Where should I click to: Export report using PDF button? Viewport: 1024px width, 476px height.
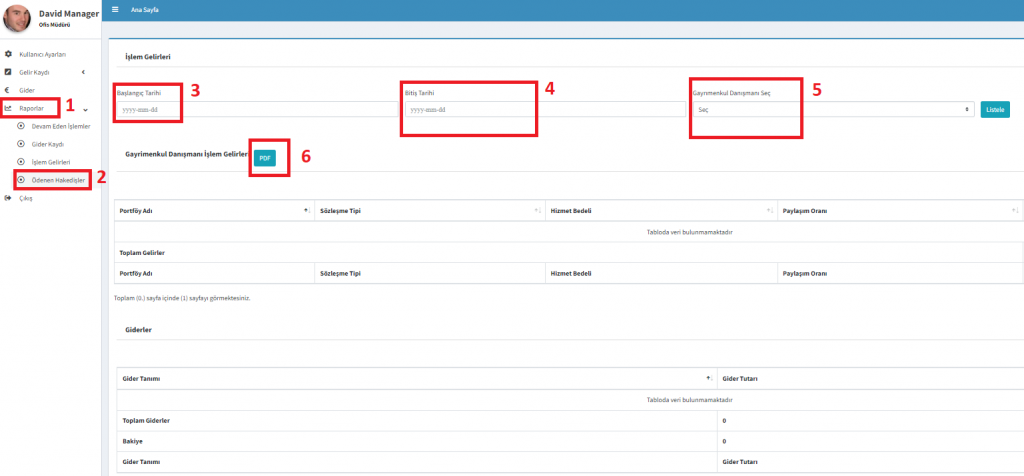tap(264, 158)
